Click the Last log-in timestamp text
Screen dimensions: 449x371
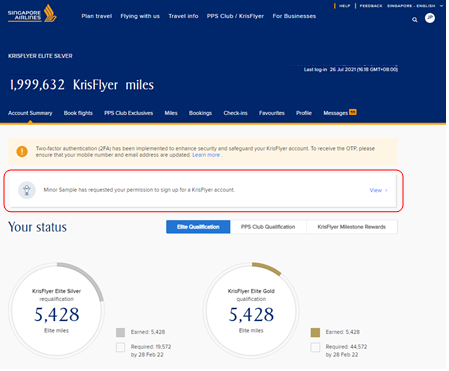(x=351, y=69)
